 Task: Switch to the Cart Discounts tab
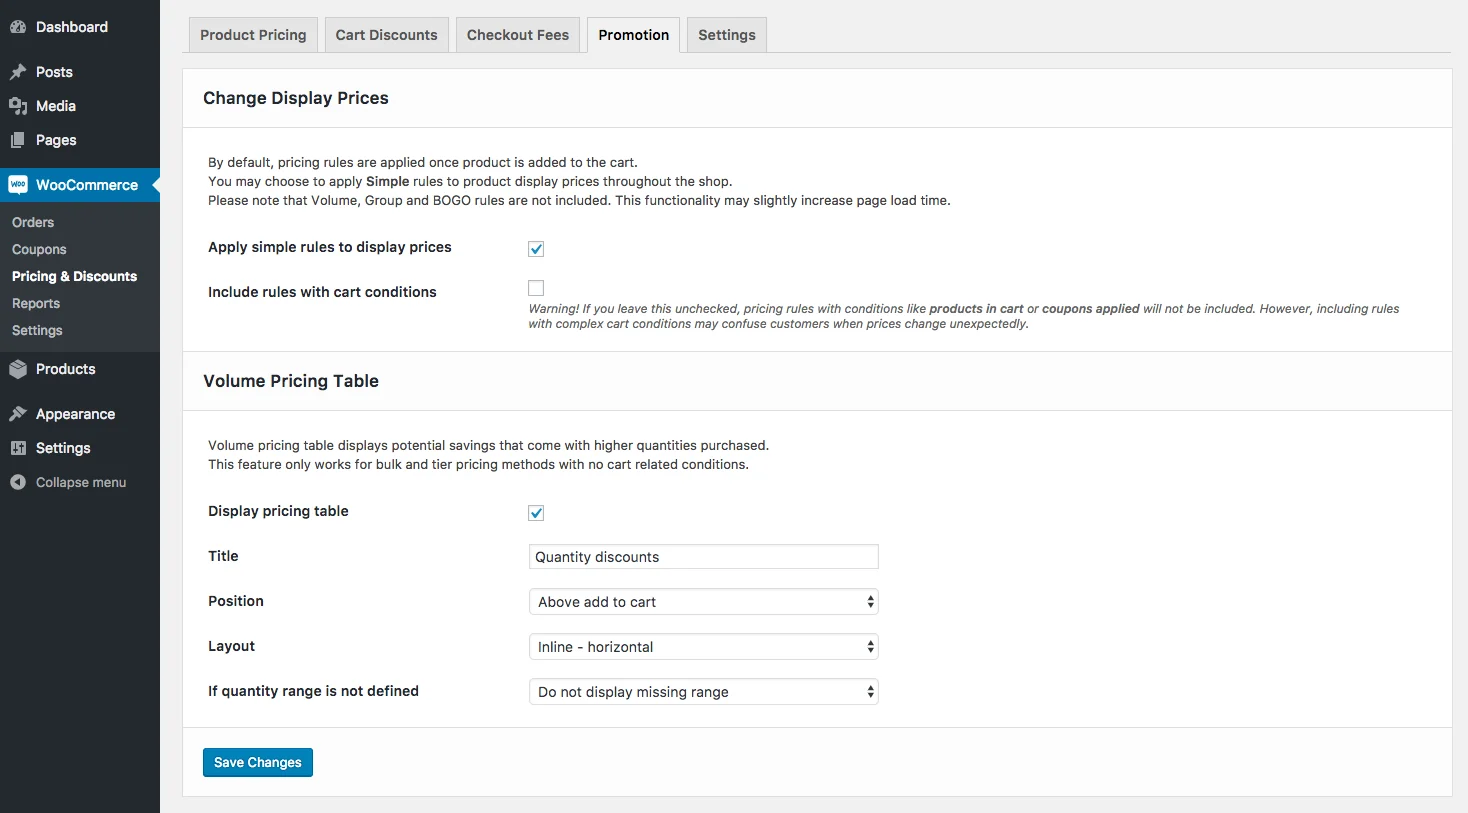pos(386,34)
